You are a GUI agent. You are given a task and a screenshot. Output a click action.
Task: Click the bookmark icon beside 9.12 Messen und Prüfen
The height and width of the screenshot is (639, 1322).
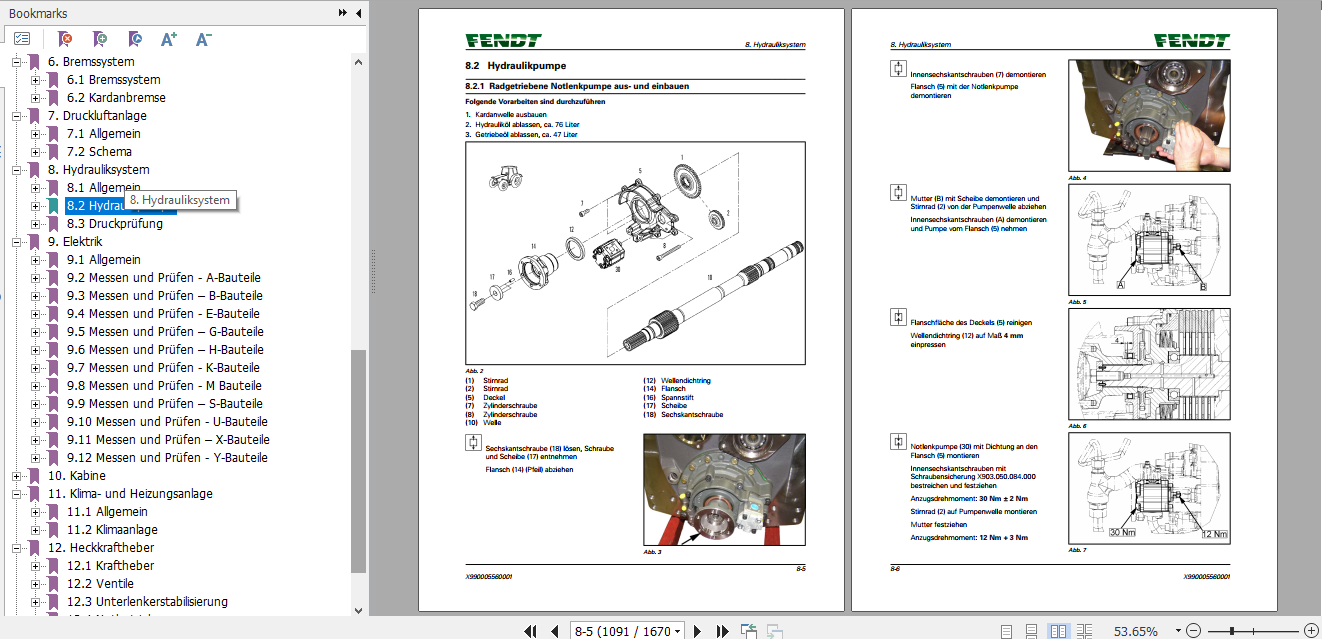(x=53, y=458)
